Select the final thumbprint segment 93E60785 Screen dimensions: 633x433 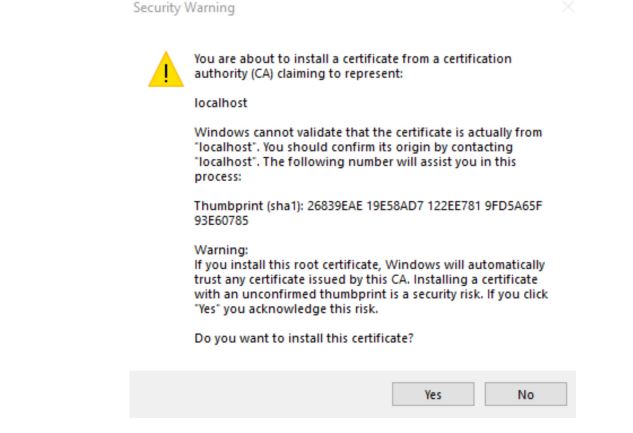(221, 221)
